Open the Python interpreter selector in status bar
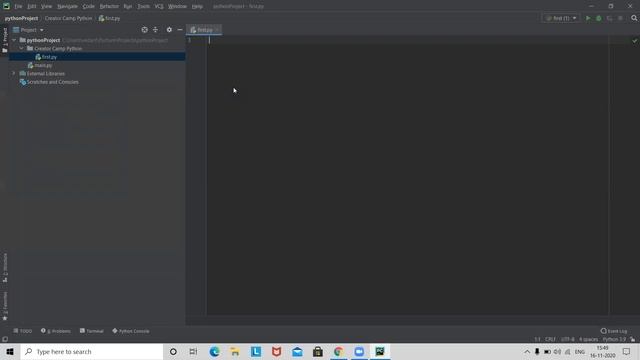The width and height of the screenshot is (640, 360). [x=614, y=339]
